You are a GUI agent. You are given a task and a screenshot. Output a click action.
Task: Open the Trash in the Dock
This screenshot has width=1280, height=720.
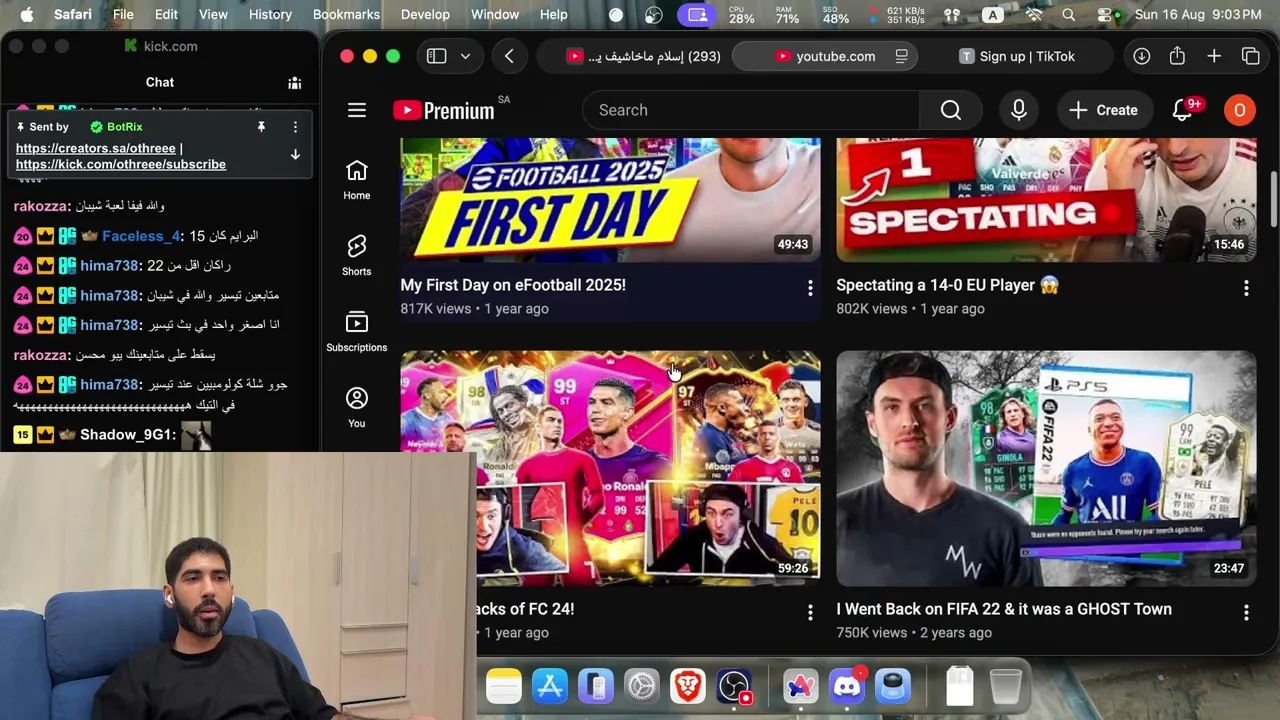coord(1005,686)
